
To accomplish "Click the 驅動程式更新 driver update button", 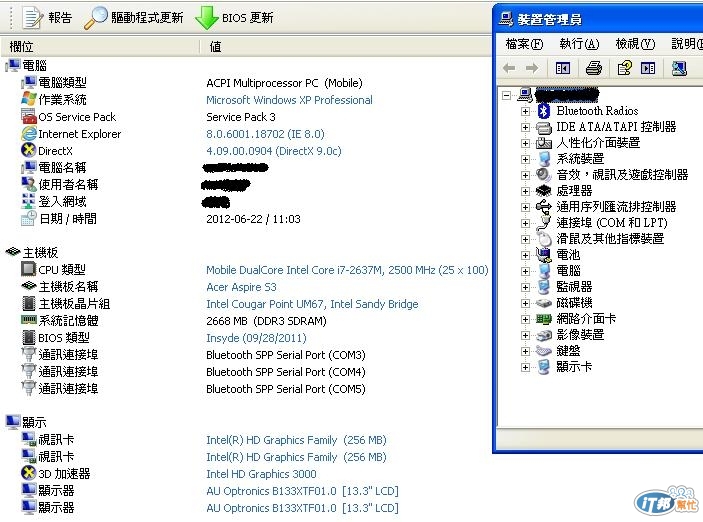I will pos(134,18).
